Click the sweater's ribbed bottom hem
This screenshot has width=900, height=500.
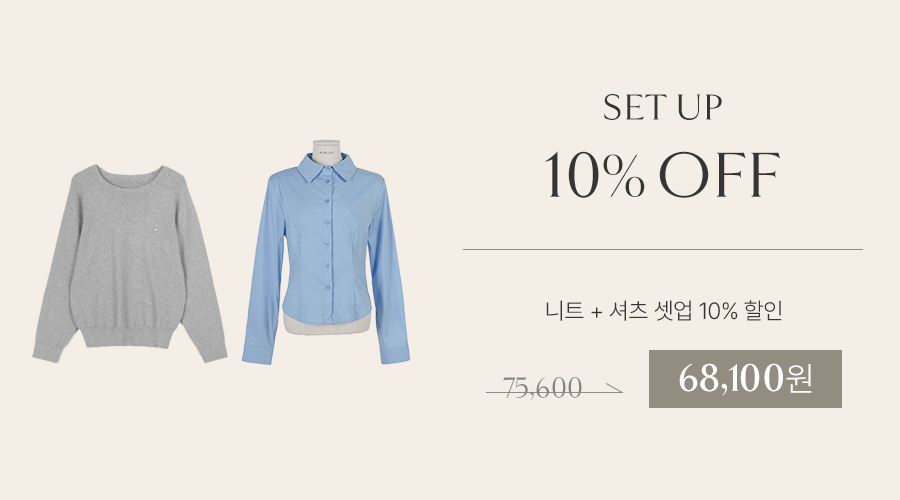coord(128,336)
